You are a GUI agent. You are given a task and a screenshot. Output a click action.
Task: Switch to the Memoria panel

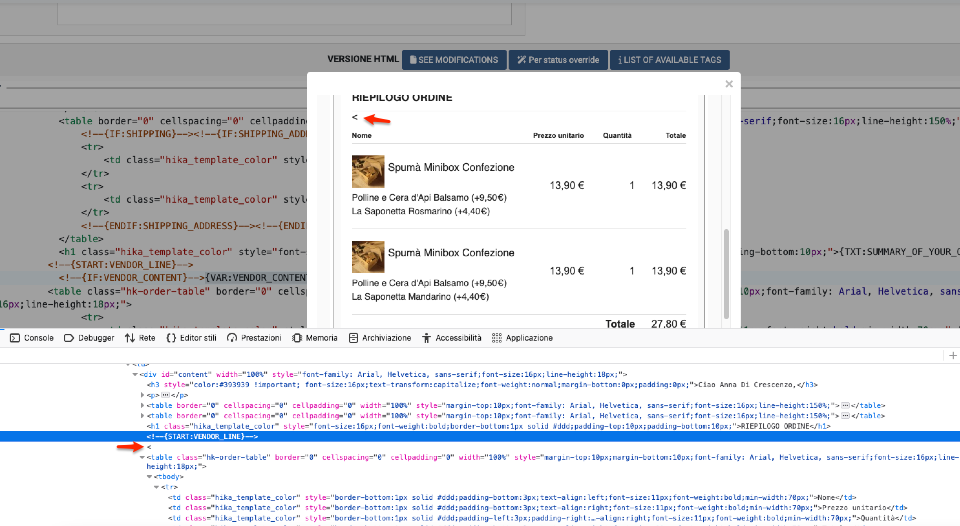(313, 338)
